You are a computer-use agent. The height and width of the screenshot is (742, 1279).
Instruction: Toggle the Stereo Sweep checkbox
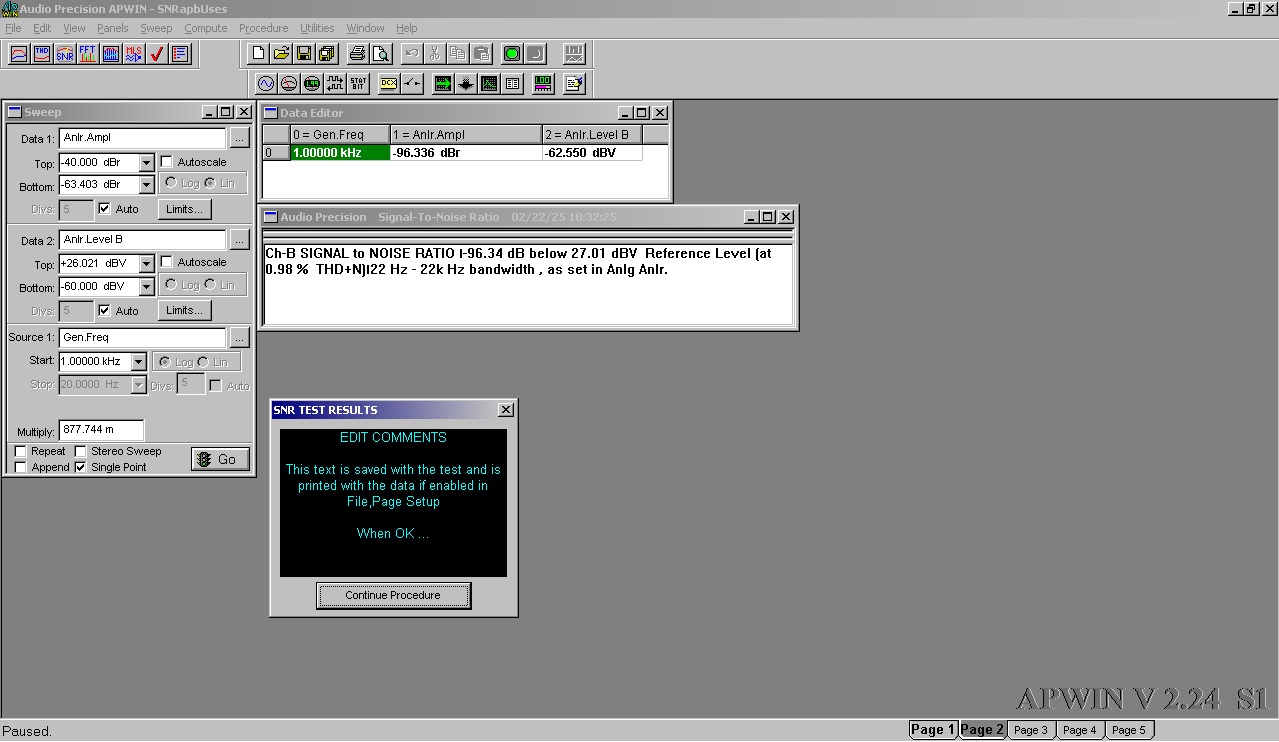81,452
